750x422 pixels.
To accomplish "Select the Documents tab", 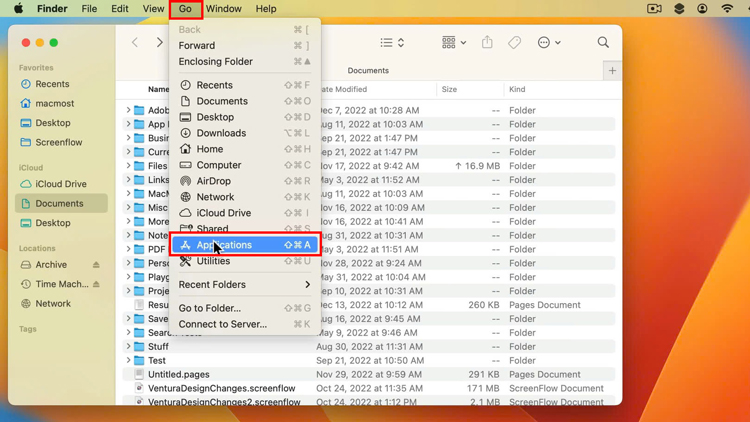I will pos(368,71).
